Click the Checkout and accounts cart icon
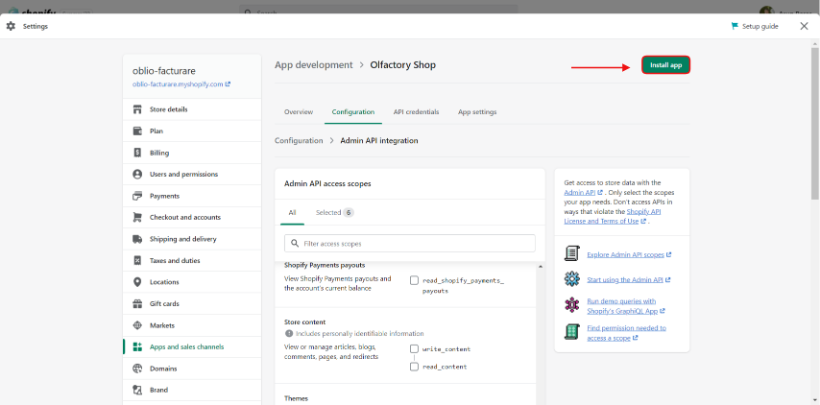Image resolution: width=820 pixels, height=405 pixels. tap(138, 217)
